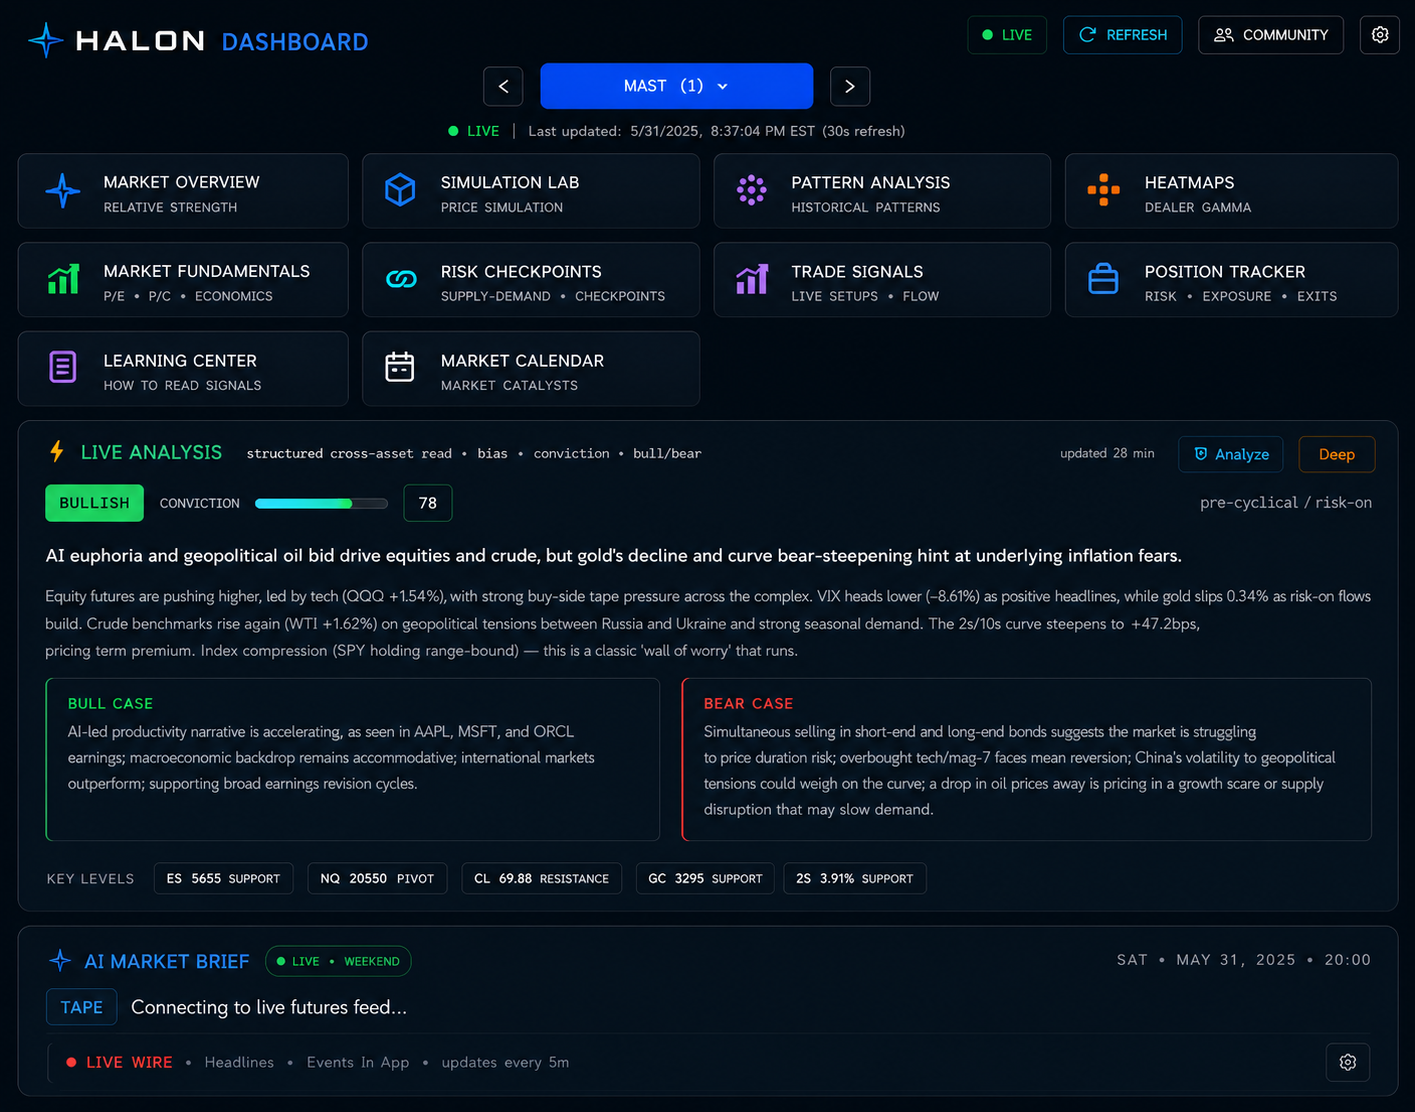Click 'Connecting to live futures feed...' text
This screenshot has width=1415, height=1112.
(269, 1007)
